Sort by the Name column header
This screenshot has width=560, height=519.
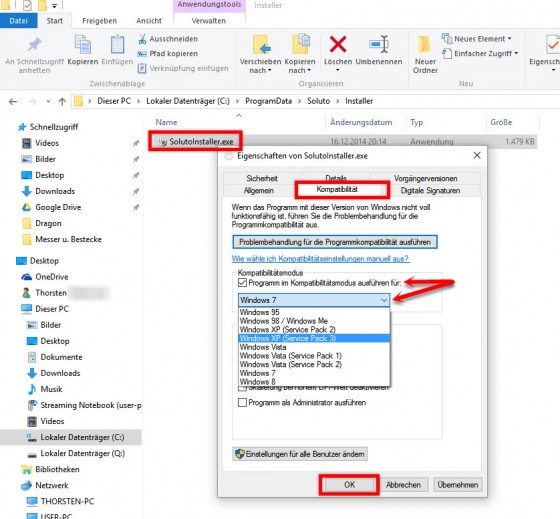pyautogui.click(x=166, y=122)
